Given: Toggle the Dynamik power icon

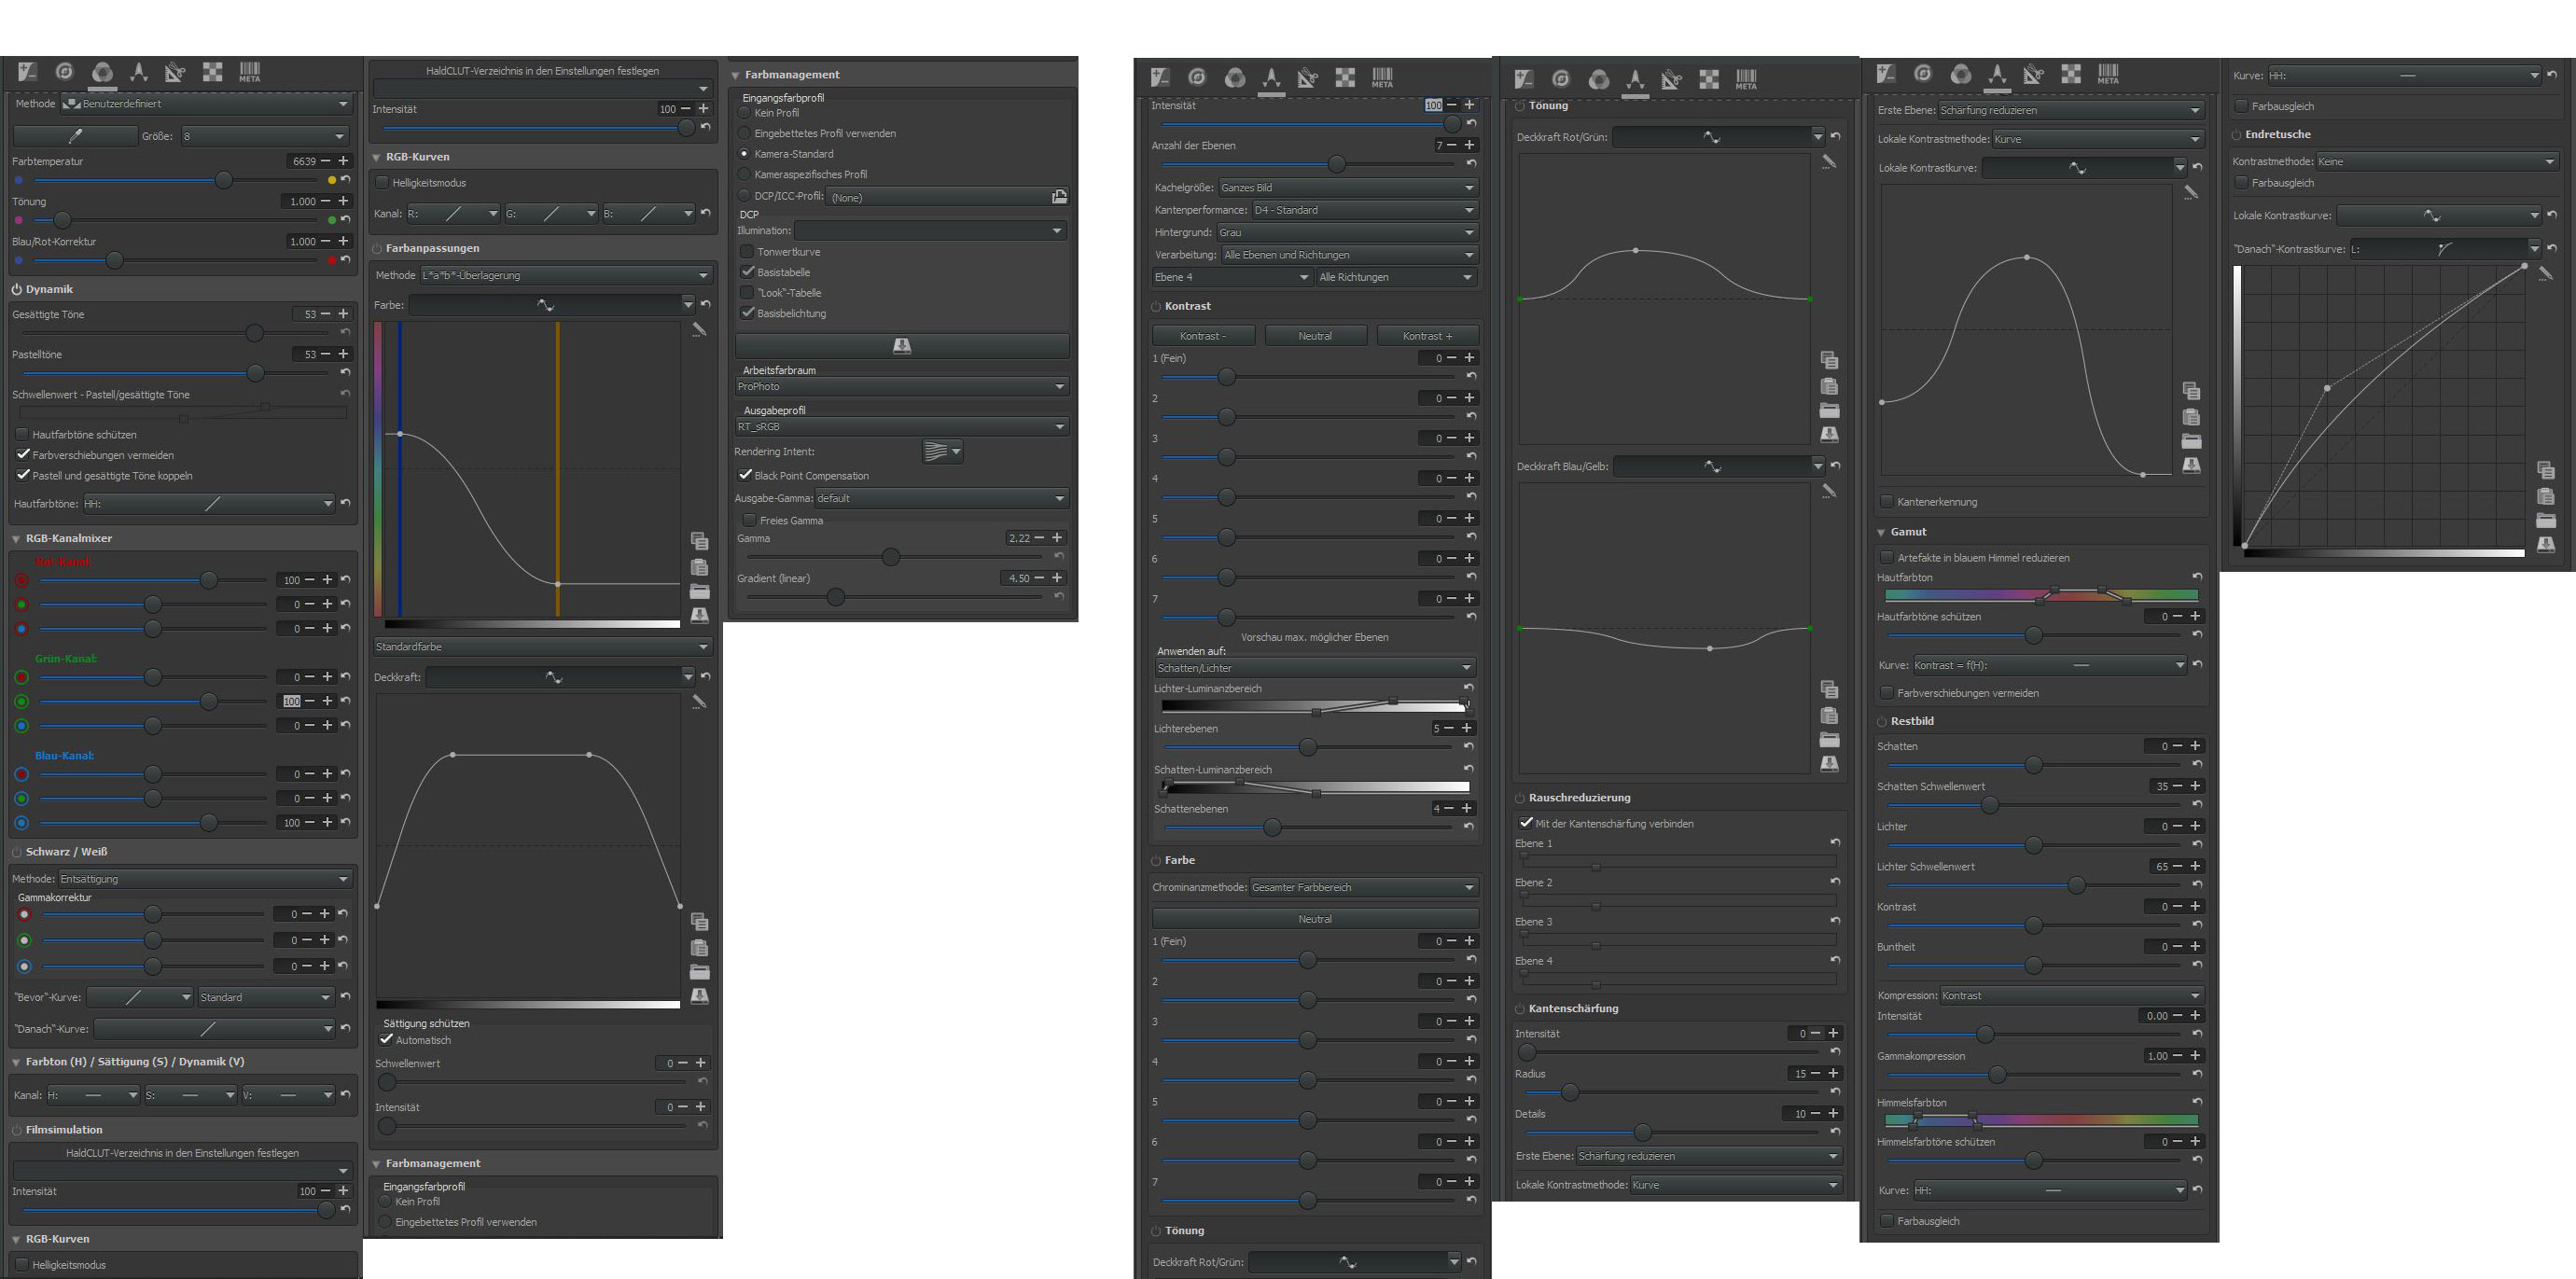Looking at the screenshot, I should (17, 289).
